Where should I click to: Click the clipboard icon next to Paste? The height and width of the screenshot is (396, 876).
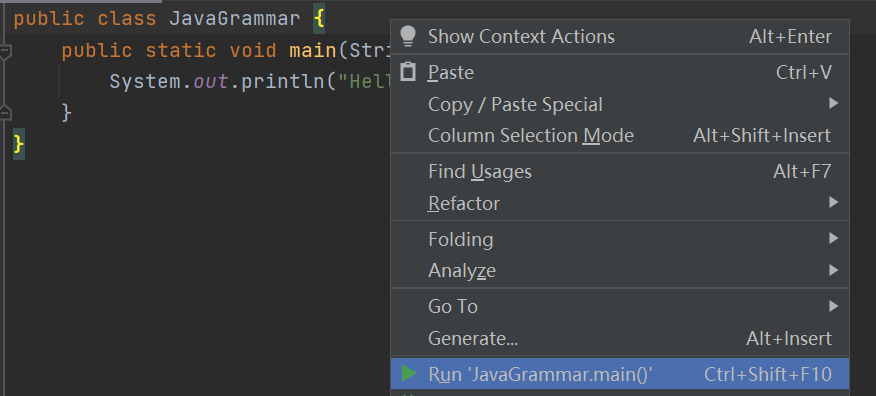pos(408,72)
